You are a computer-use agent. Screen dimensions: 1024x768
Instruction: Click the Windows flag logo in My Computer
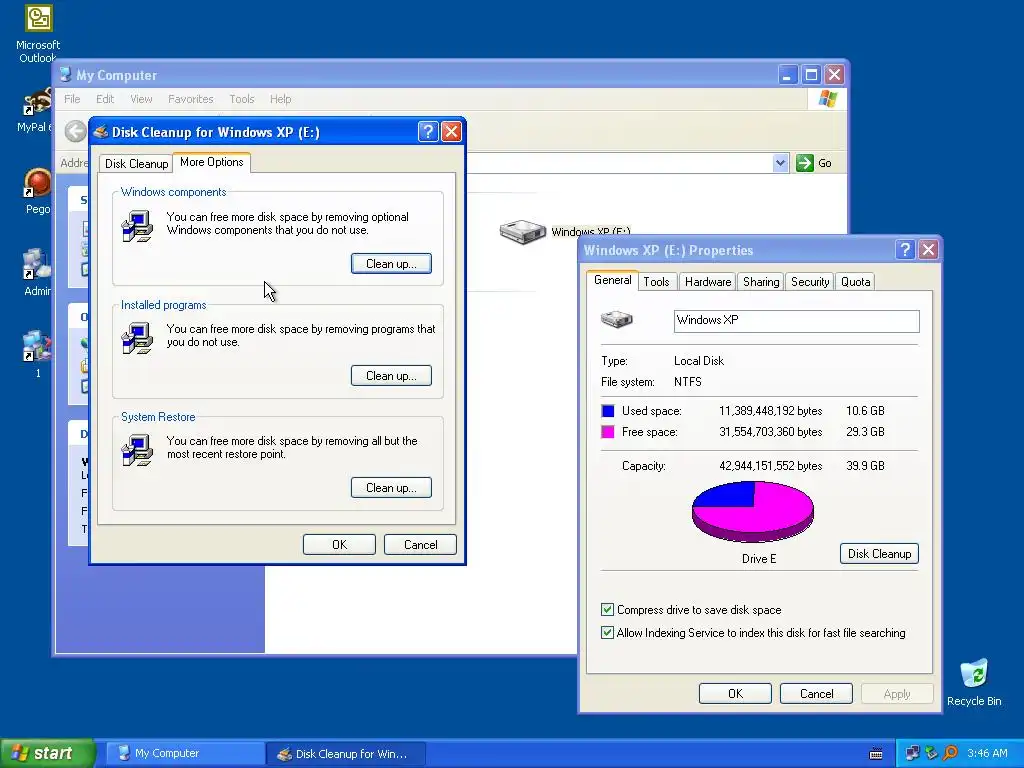[827, 99]
